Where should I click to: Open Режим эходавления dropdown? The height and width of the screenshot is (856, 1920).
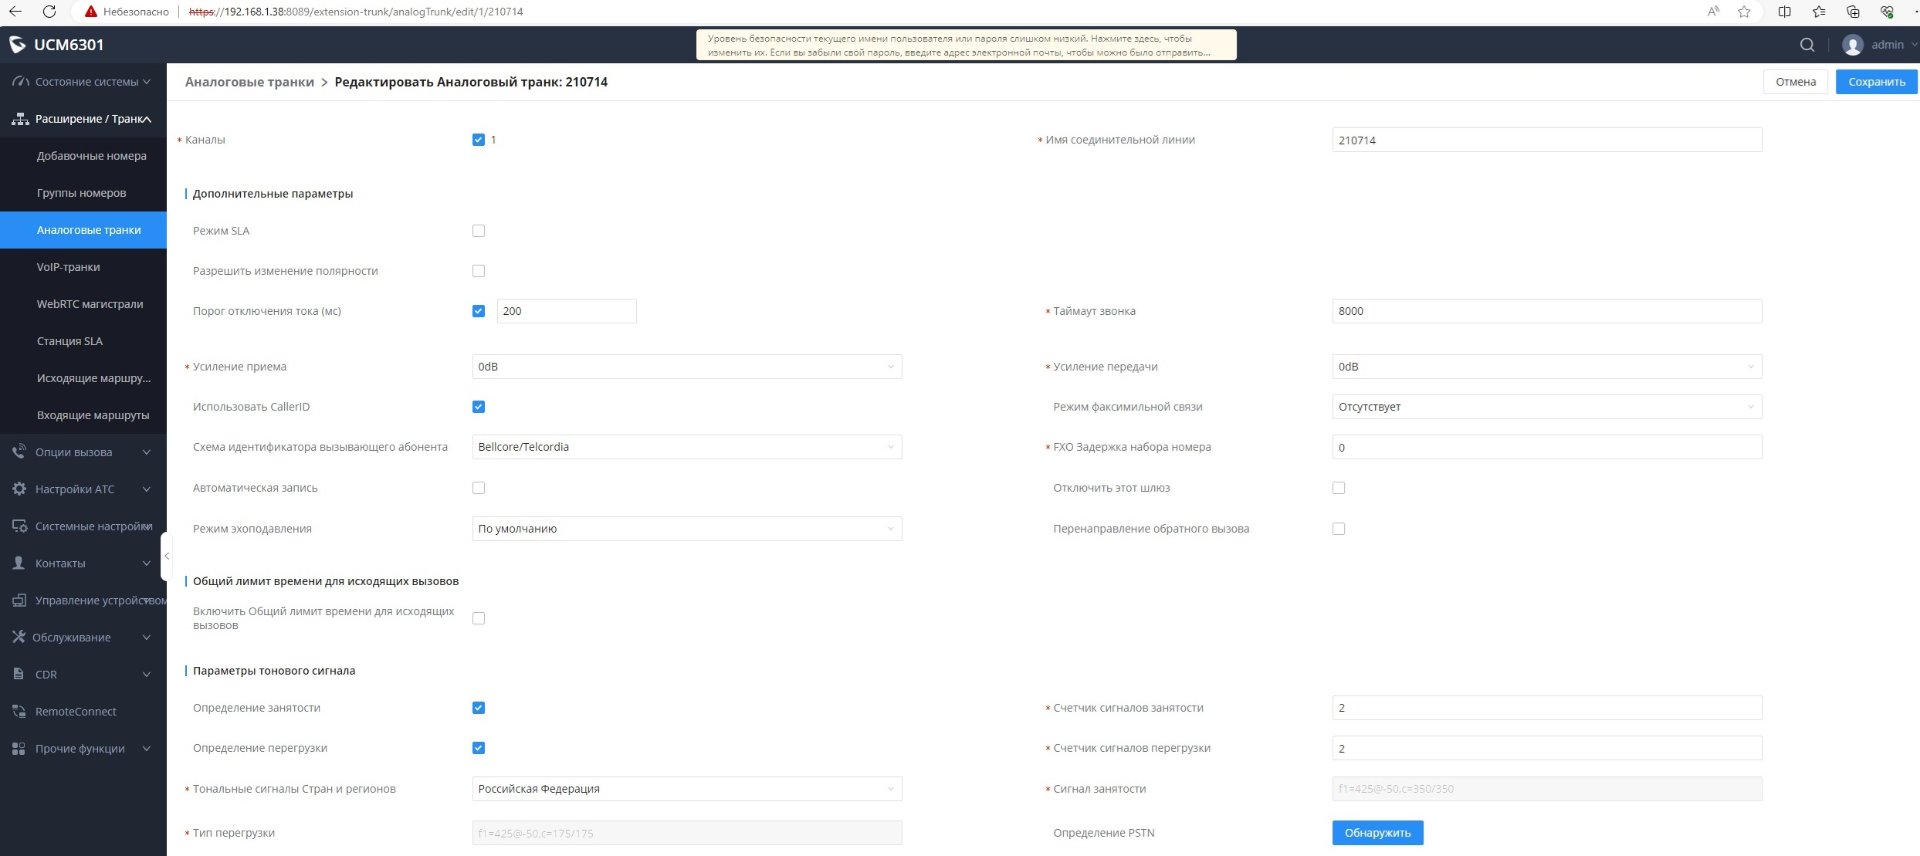click(687, 529)
